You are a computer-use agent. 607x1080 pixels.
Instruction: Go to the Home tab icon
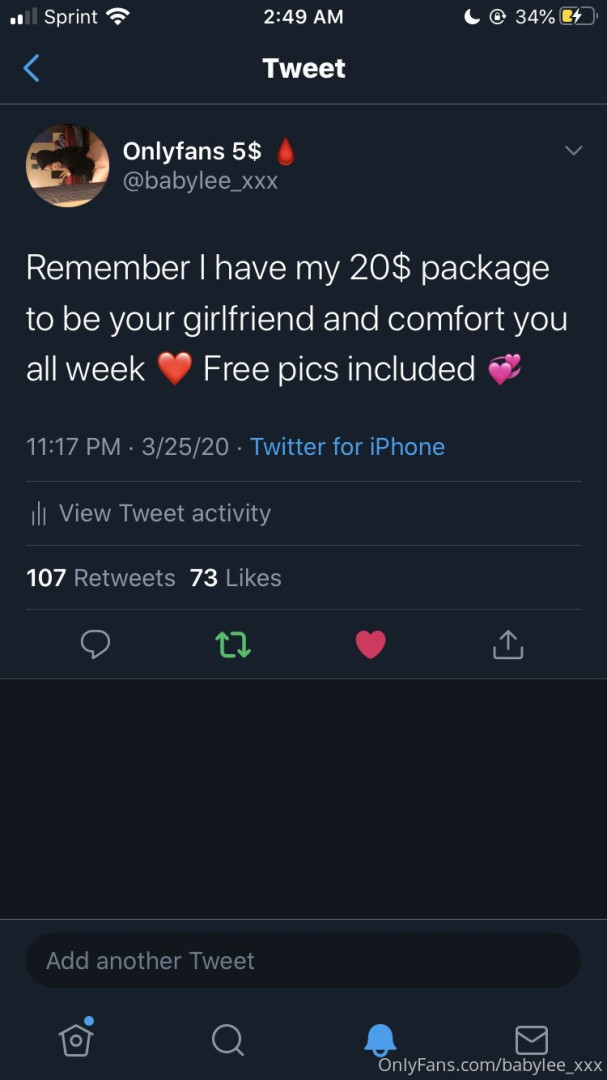click(x=76, y=1037)
